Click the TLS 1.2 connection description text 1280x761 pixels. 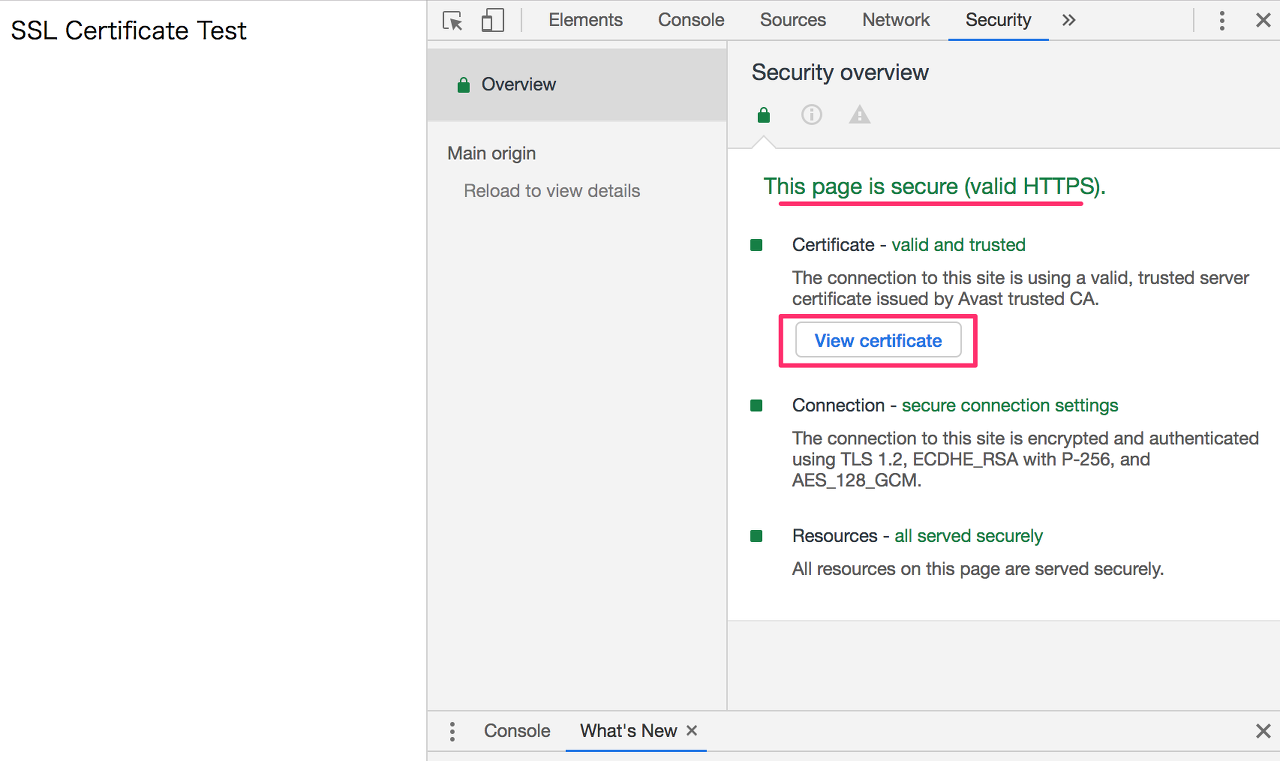coord(1025,459)
